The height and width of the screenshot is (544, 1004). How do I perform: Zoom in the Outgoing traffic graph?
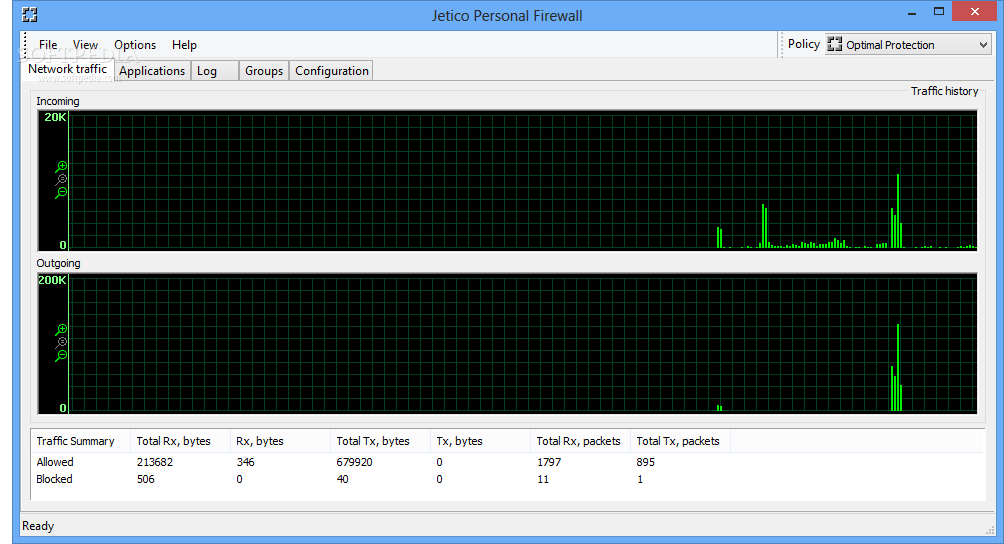pos(61,330)
